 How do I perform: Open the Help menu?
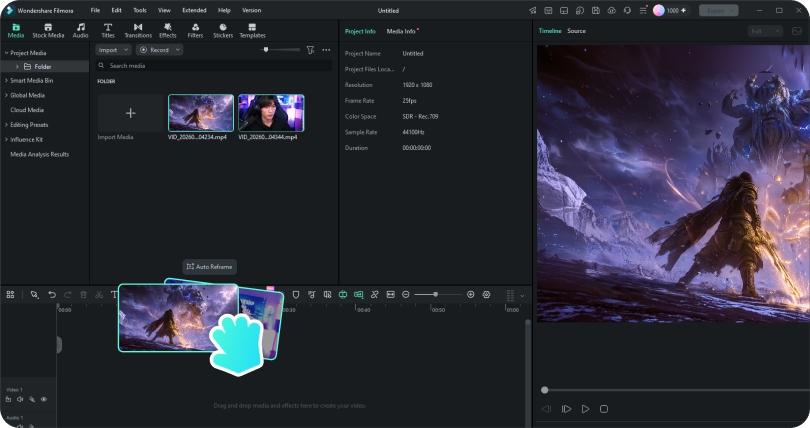(224, 10)
